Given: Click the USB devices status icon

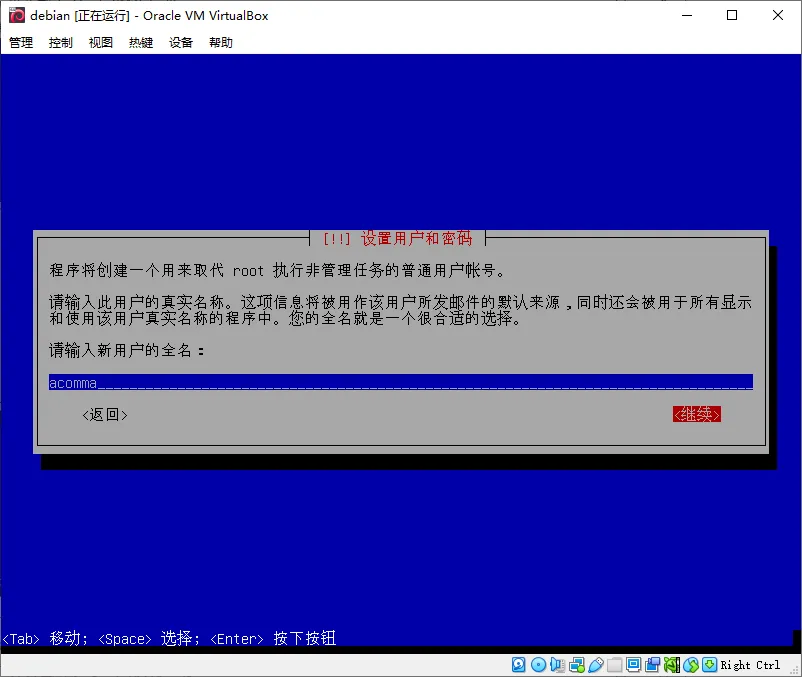Looking at the screenshot, I should (x=595, y=664).
